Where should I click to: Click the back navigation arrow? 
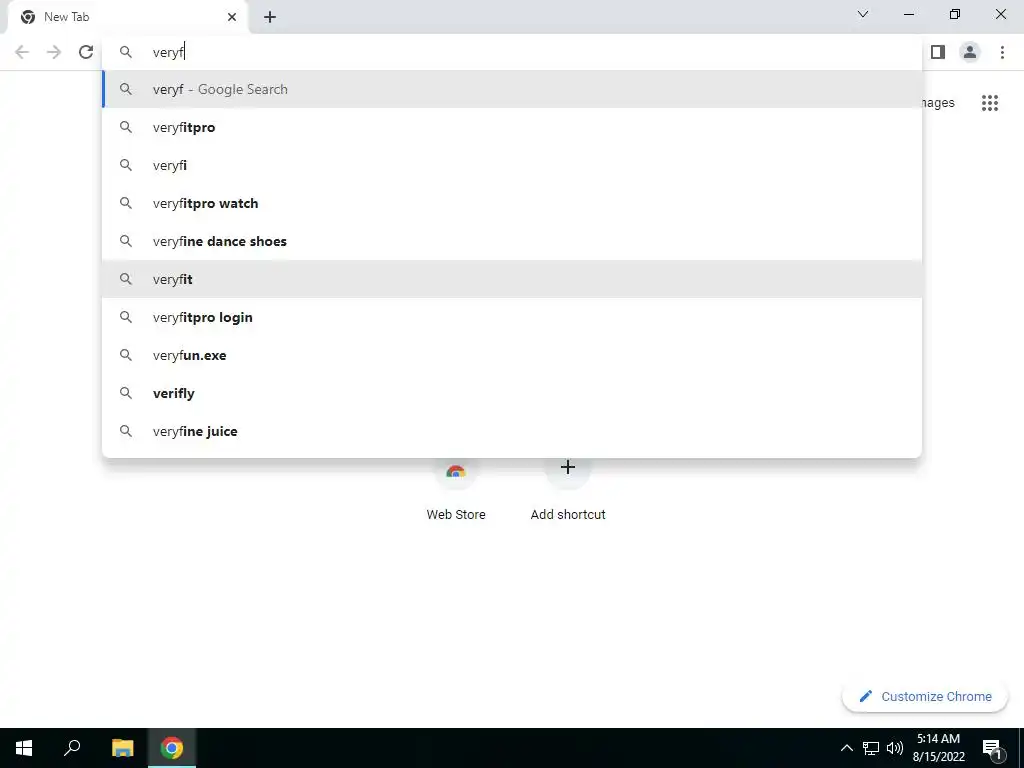[x=22, y=52]
